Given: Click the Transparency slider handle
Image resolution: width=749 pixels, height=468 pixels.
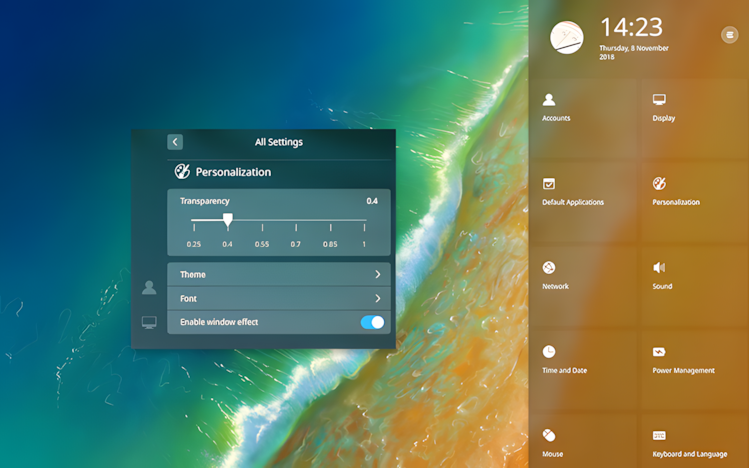Looking at the screenshot, I should [x=228, y=220].
